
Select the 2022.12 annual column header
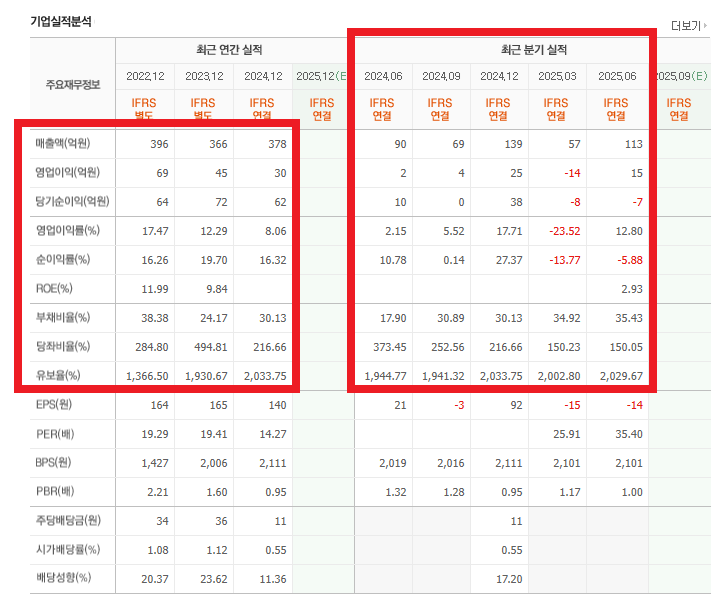pyautogui.click(x=144, y=76)
